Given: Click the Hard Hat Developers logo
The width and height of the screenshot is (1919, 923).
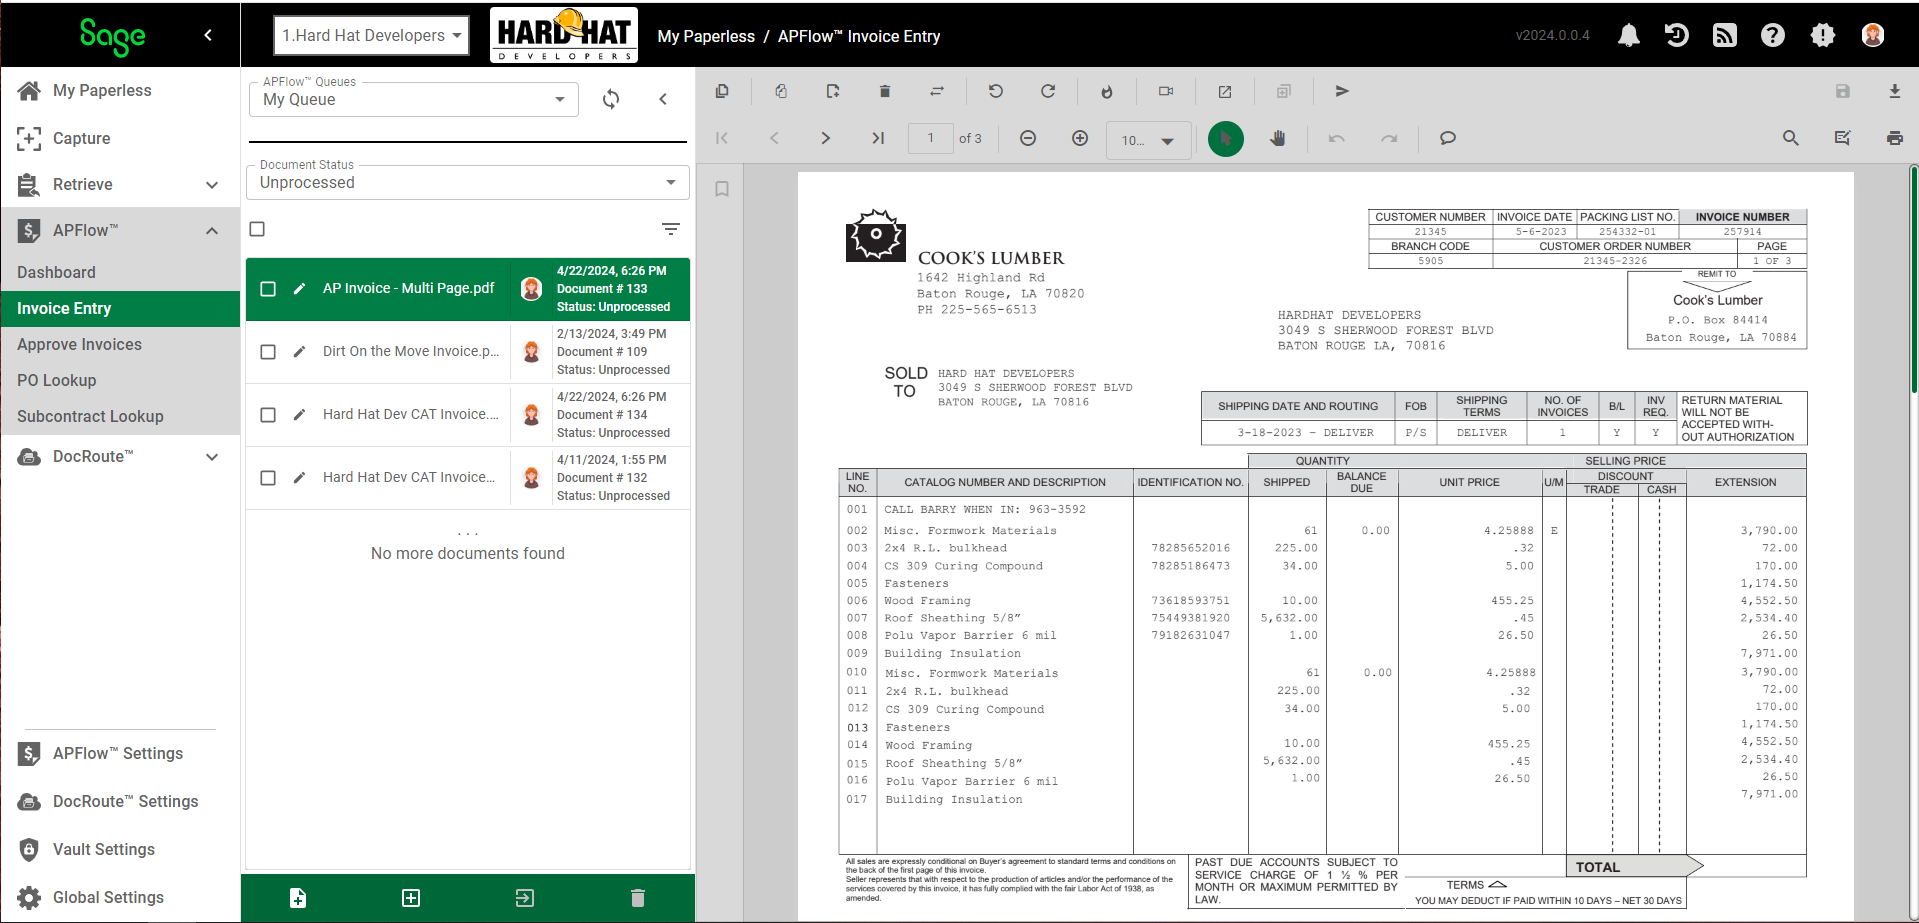Looking at the screenshot, I should tap(564, 36).
